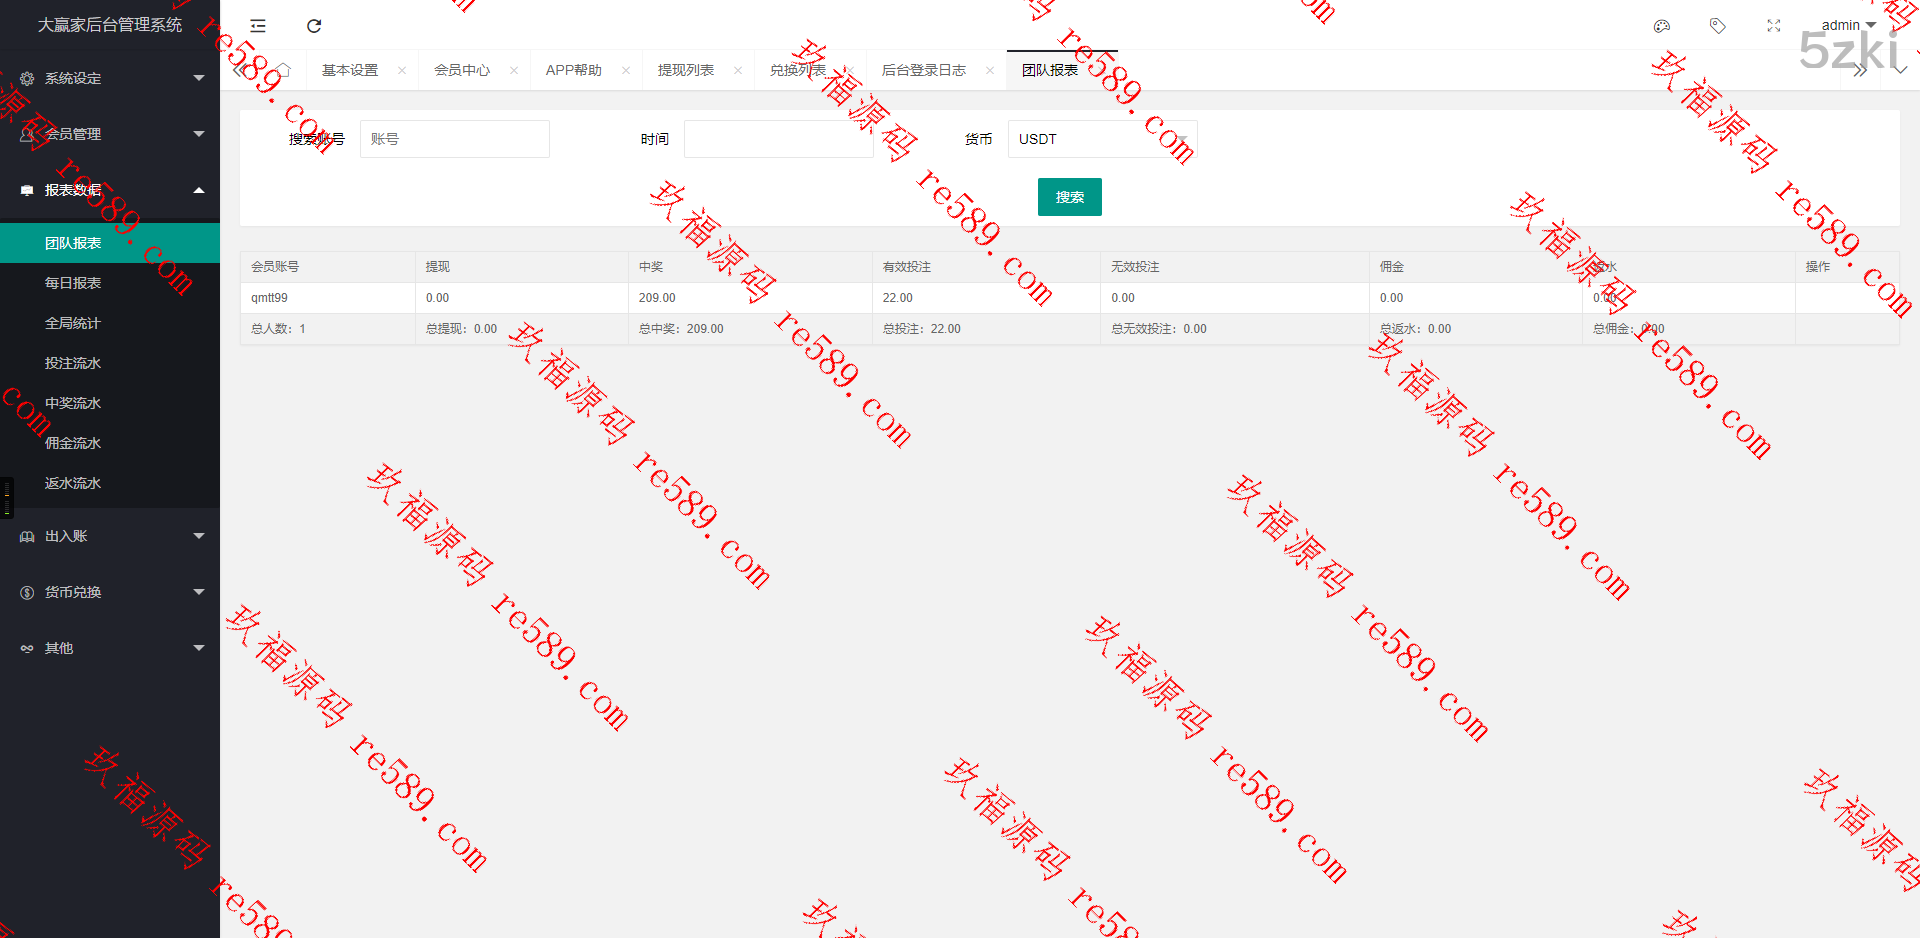
Task: Switch to the 提现列表 tab
Action: pos(686,70)
